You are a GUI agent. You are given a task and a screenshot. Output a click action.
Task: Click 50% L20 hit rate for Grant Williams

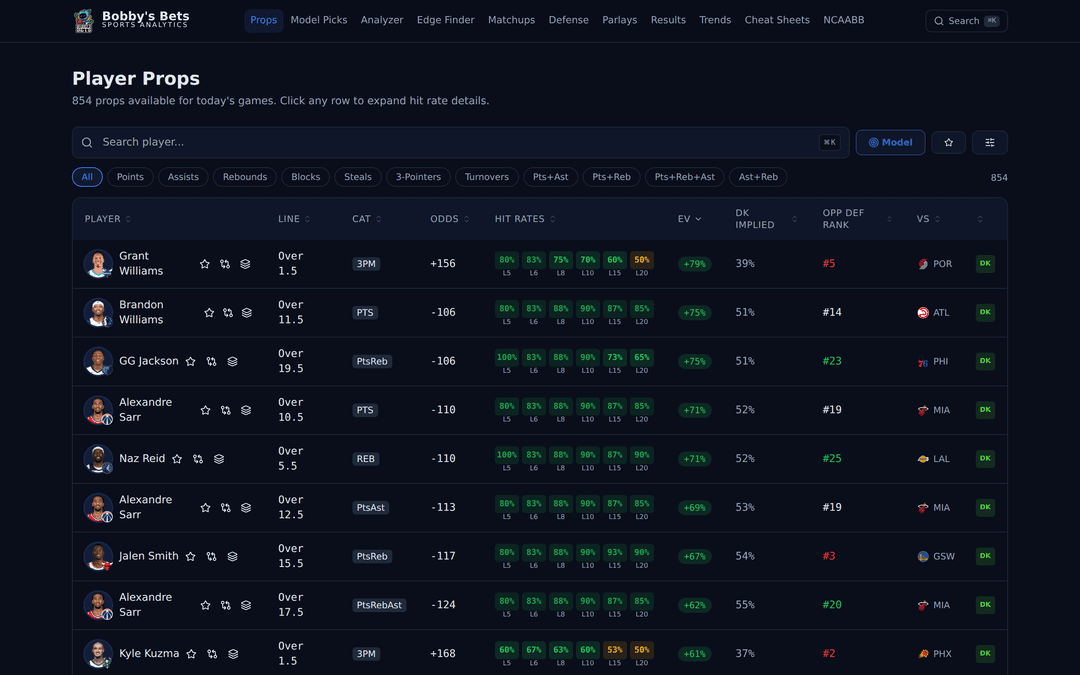(x=642, y=260)
